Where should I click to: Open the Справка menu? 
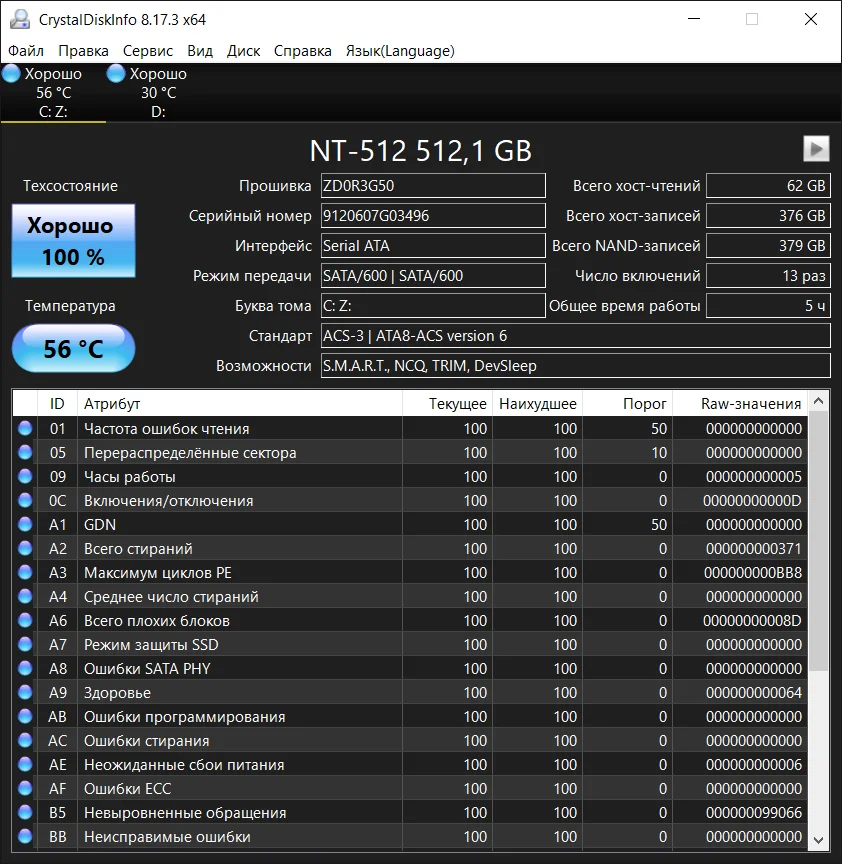(x=303, y=51)
